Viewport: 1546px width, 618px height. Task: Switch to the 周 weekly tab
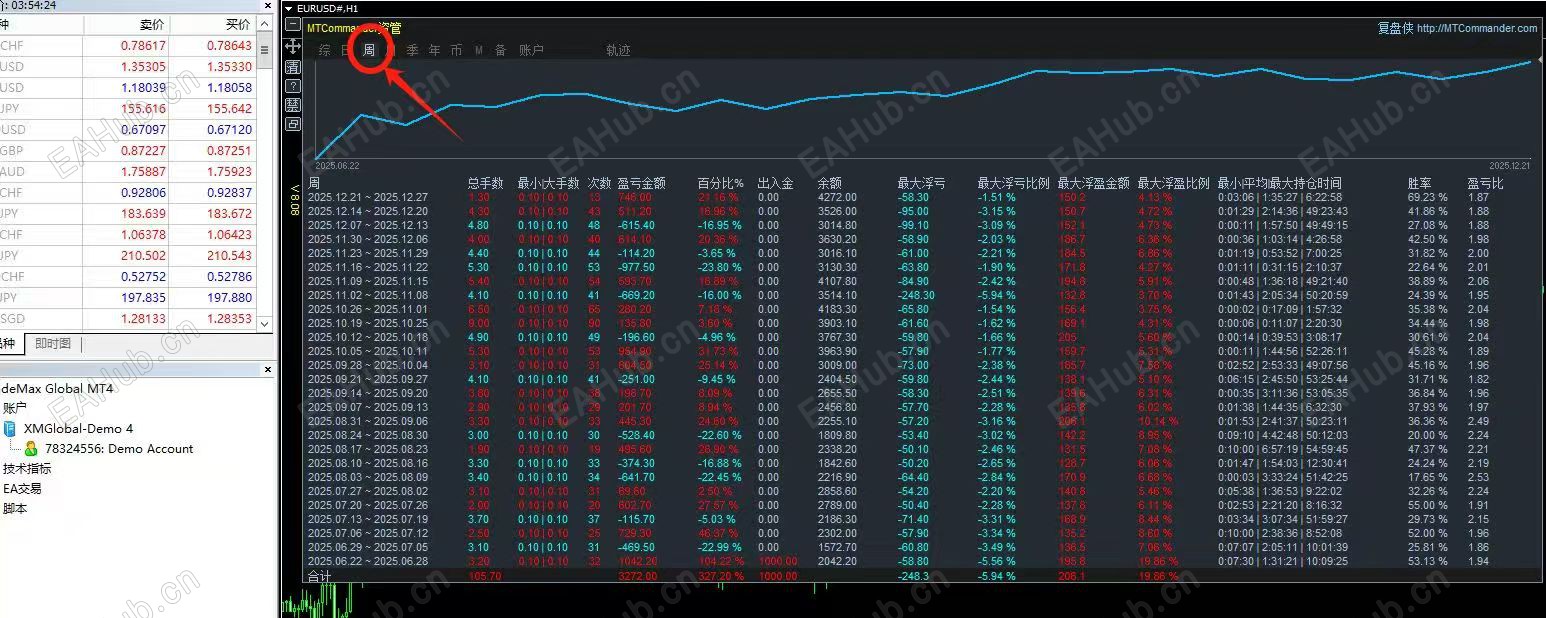point(369,50)
